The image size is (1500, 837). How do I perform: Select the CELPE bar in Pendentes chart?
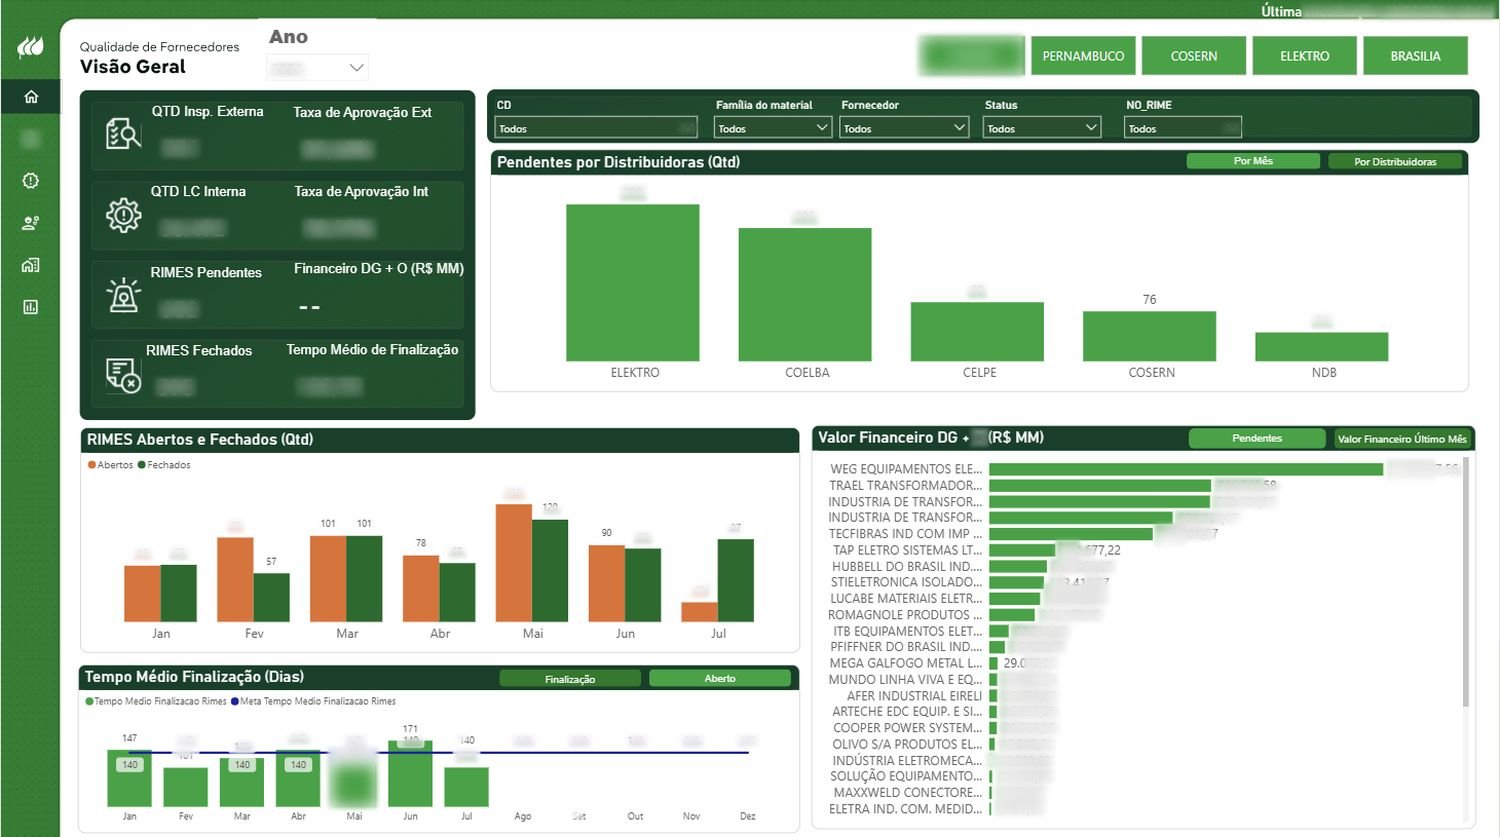977,332
